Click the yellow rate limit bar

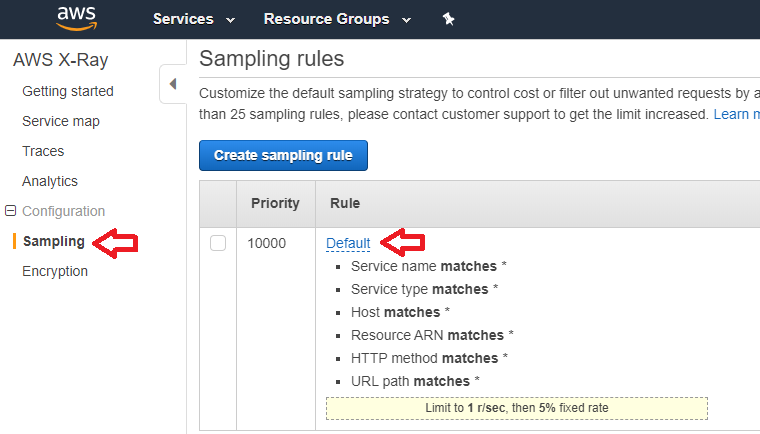[516, 408]
